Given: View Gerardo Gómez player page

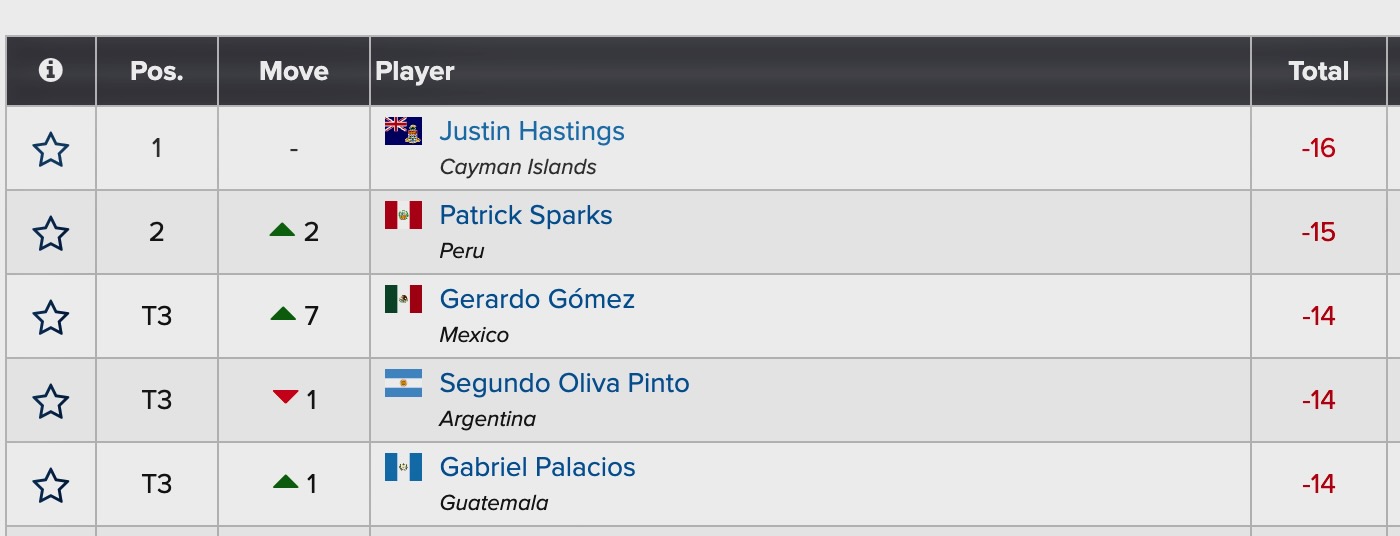Looking at the screenshot, I should pyautogui.click(x=537, y=299).
